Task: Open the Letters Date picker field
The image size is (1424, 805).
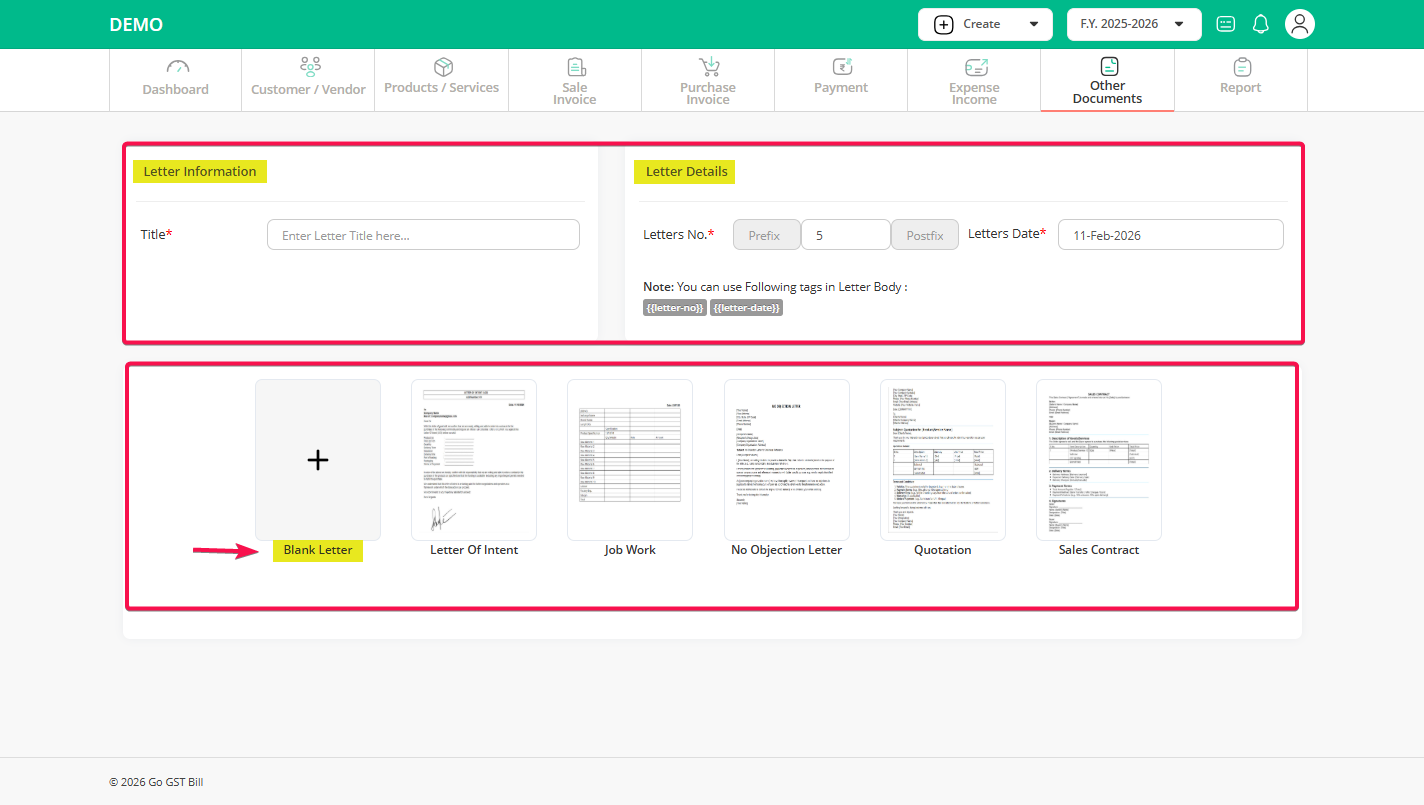Action: coord(1170,235)
